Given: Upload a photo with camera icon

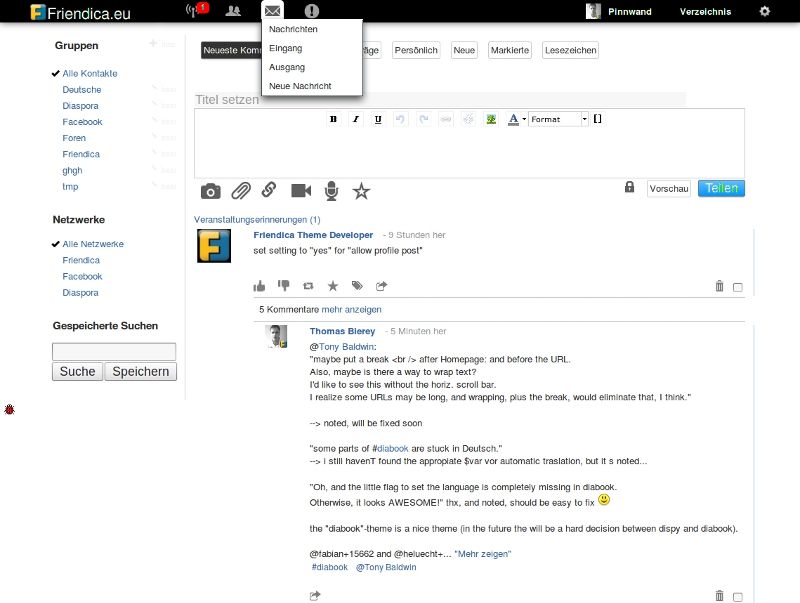Looking at the screenshot, I should [x=211, y=191].
